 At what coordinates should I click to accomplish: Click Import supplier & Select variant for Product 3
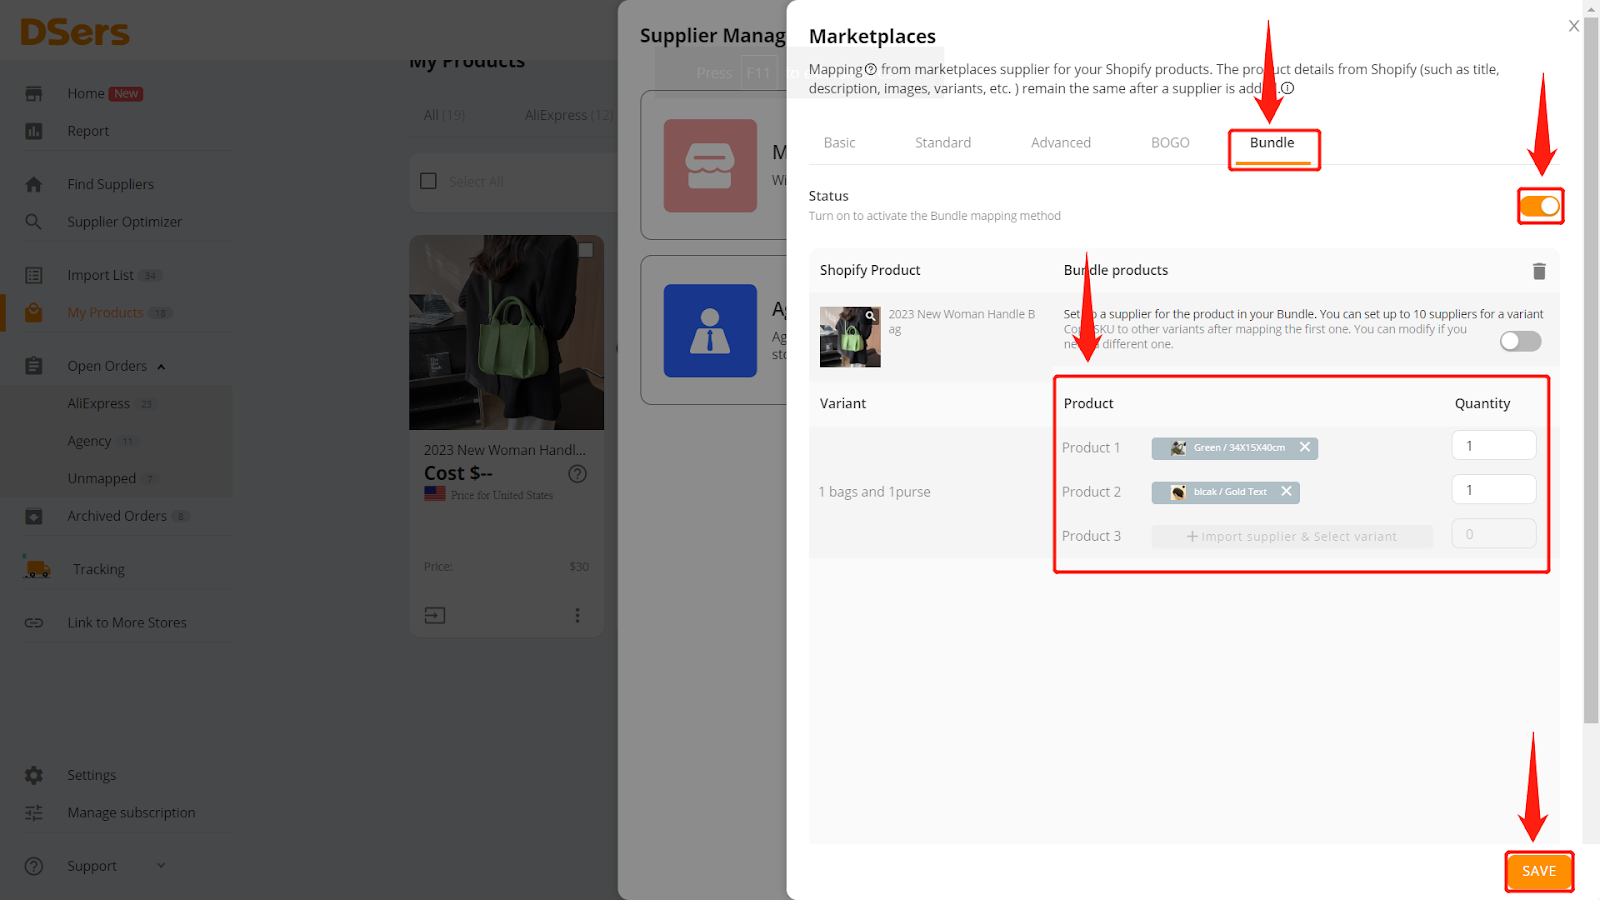point(1292,536)
